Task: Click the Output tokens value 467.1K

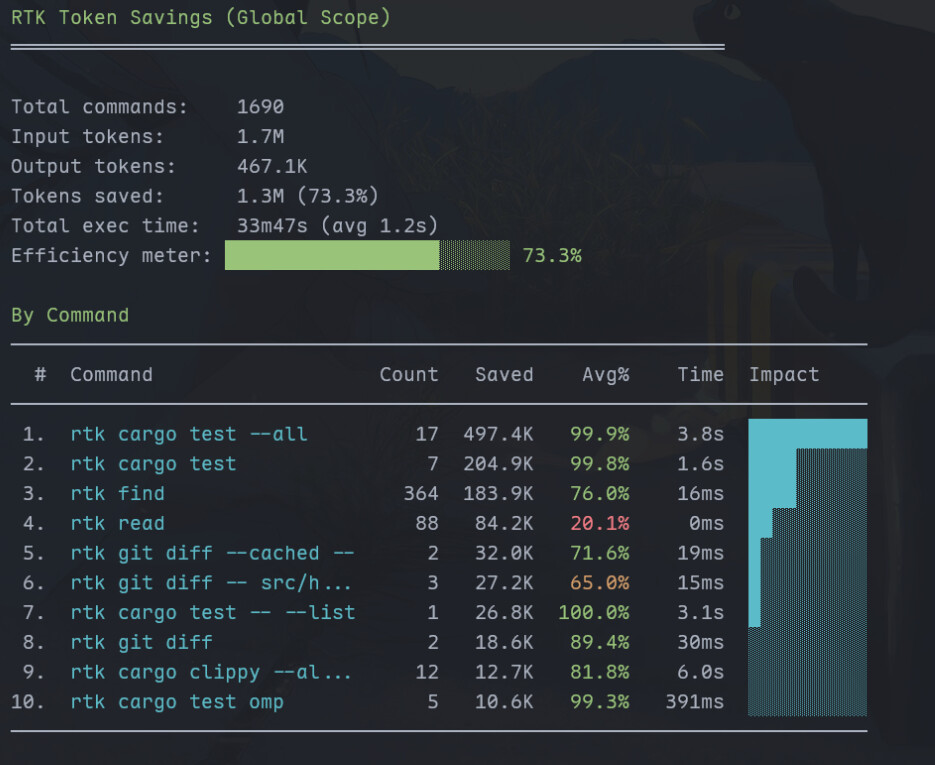Action: coord(273,166)
